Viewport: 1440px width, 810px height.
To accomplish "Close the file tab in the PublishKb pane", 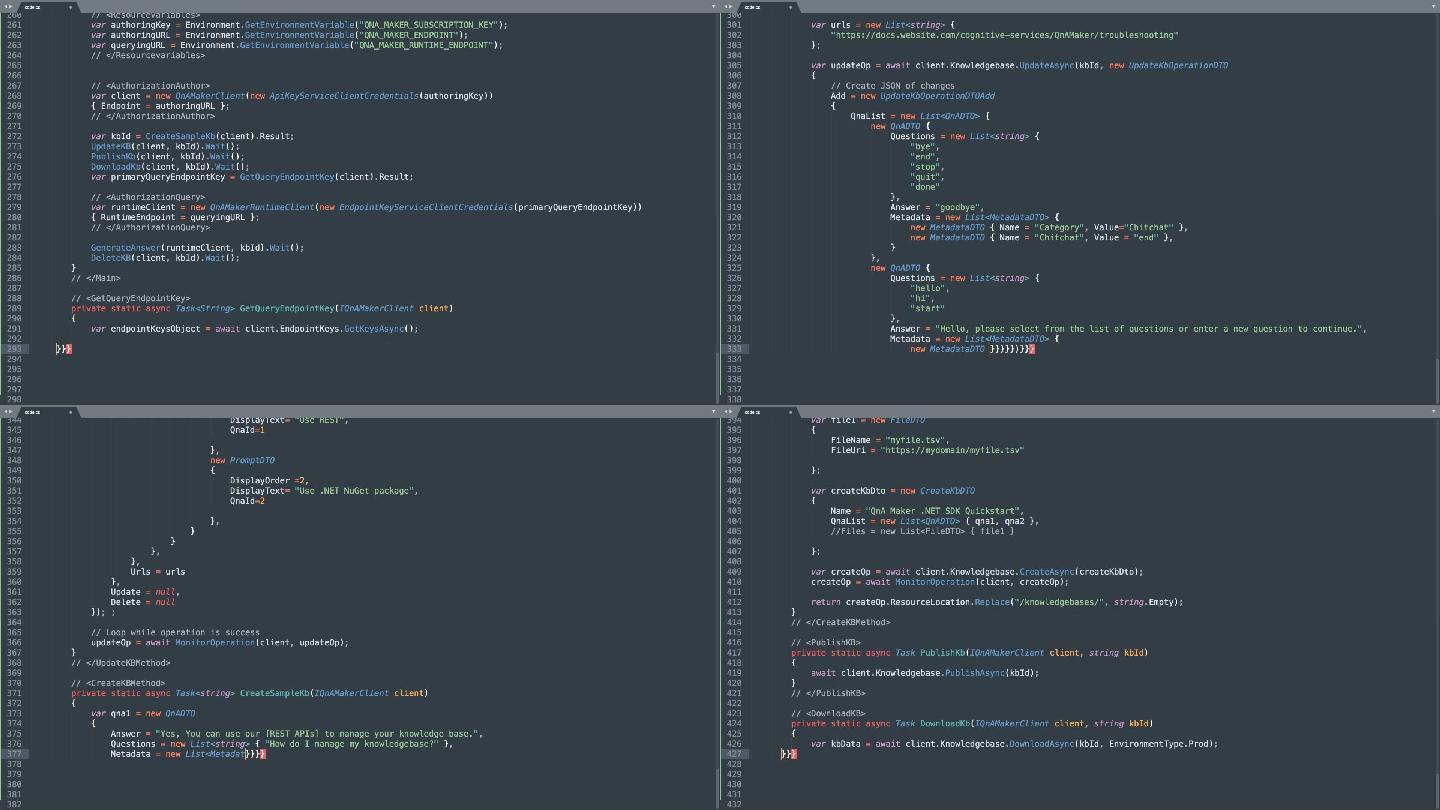I will (790, 411).
